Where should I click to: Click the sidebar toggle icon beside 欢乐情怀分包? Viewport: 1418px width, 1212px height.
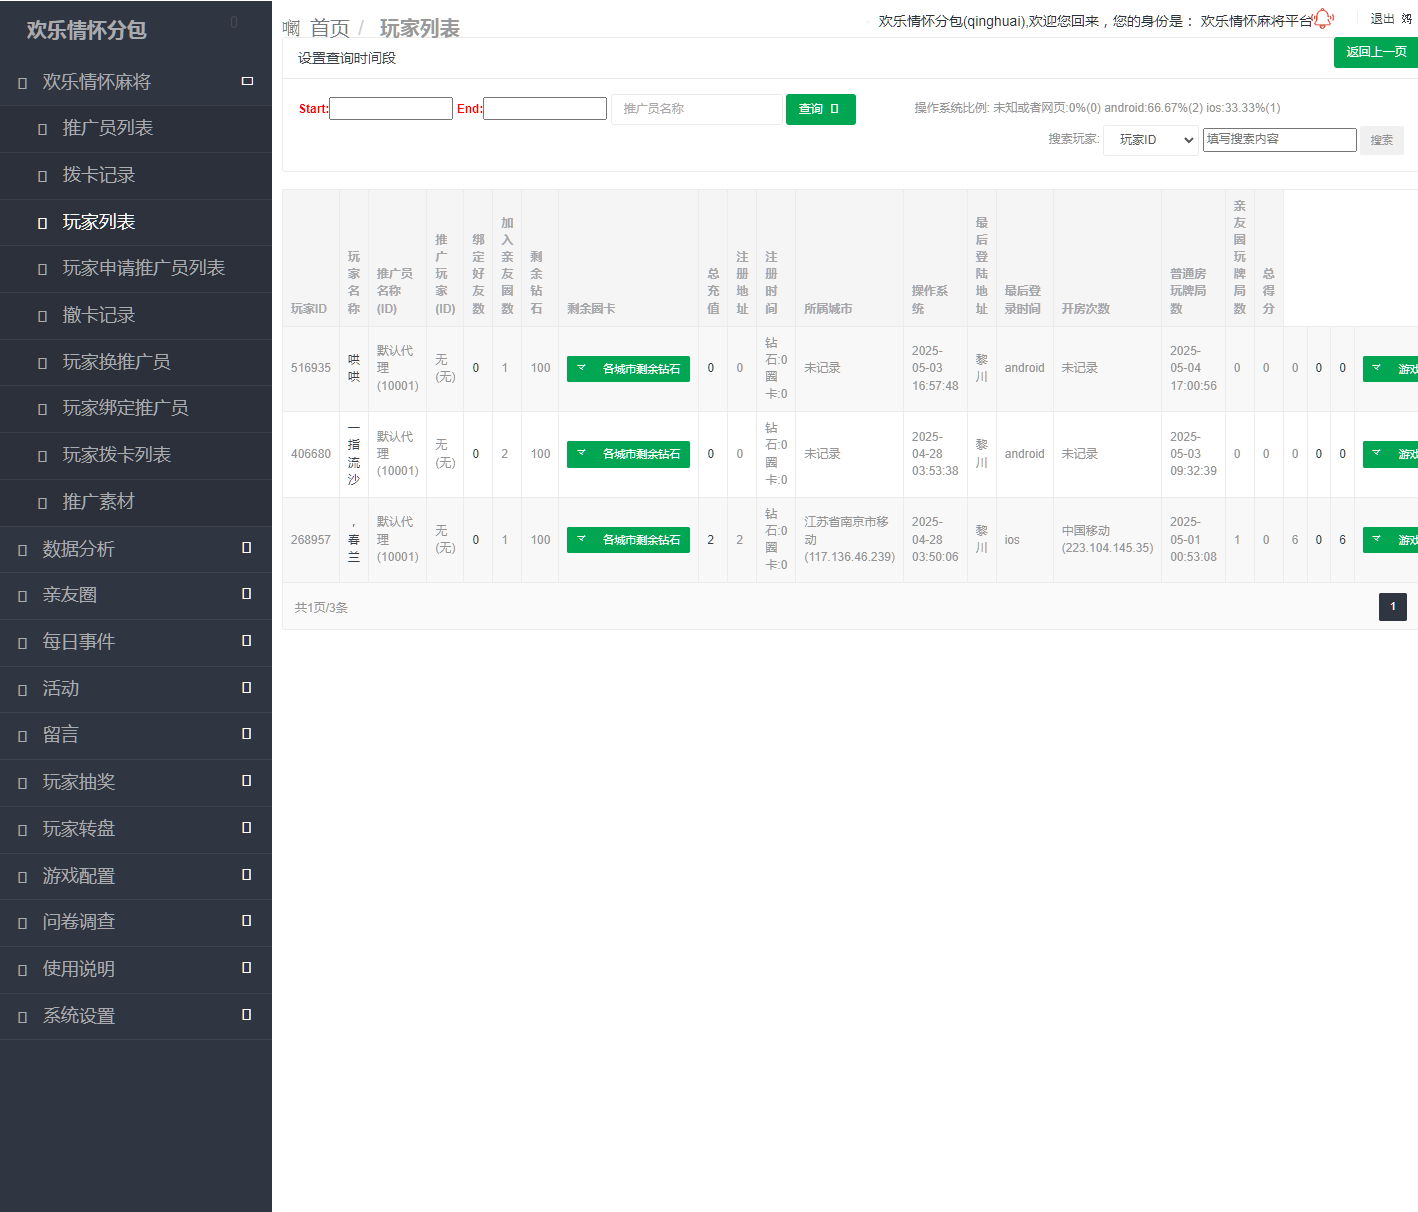point(234,22)
